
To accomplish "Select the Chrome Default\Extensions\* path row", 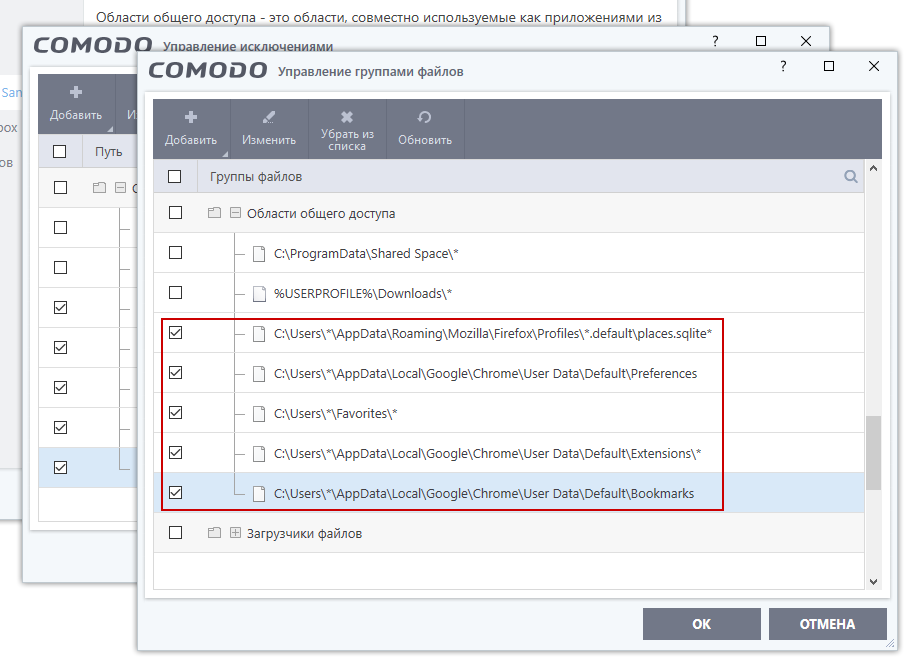I will point(509,453).
